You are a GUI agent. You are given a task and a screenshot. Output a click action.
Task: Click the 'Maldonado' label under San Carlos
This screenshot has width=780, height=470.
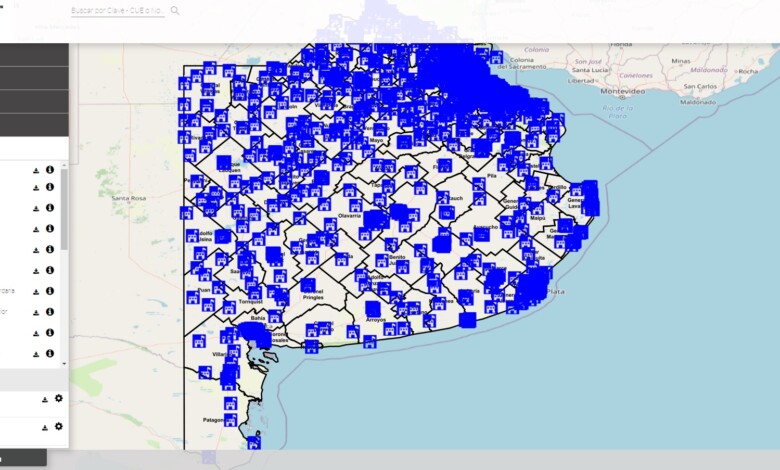(x=698, y=102)
